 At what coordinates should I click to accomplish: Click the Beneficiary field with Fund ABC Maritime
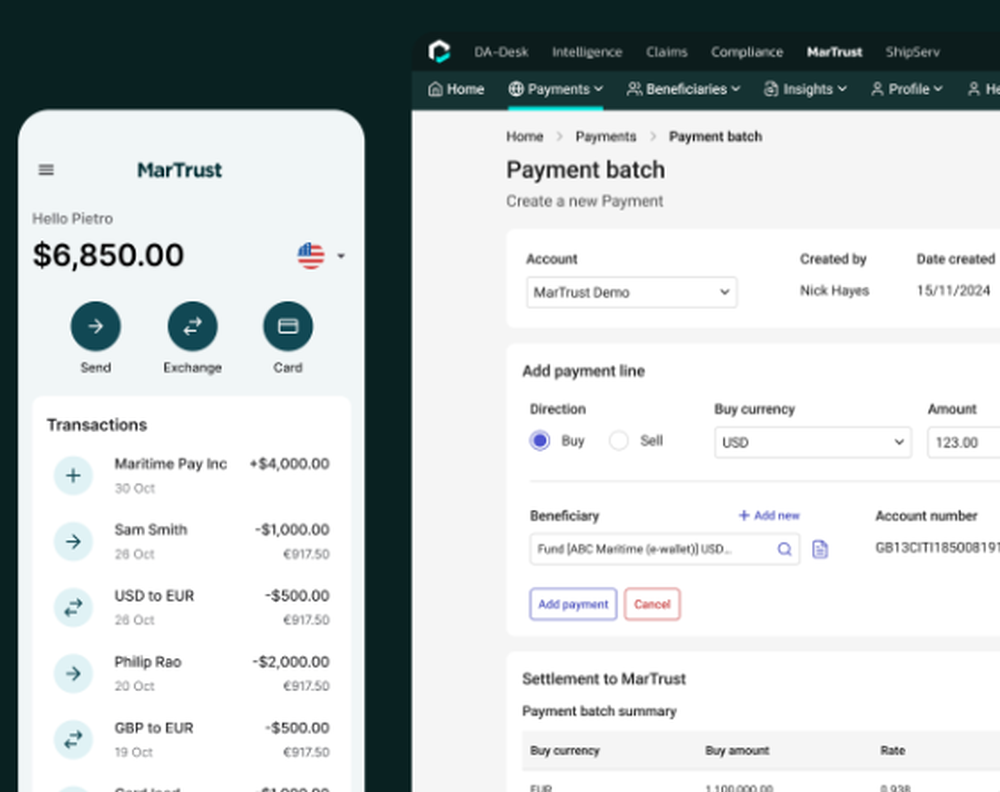665,549
